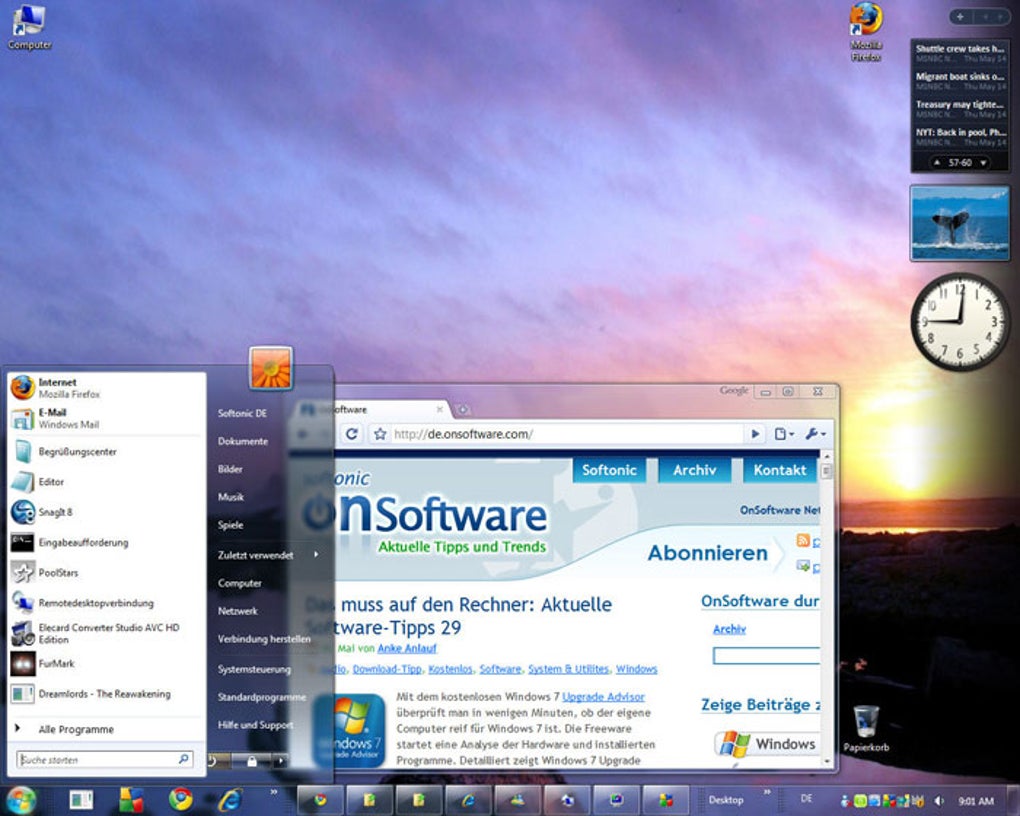The image size is (1020, 816).
Task: Open Systemsteuerung from the Start menu
Action: coord(254,669)
